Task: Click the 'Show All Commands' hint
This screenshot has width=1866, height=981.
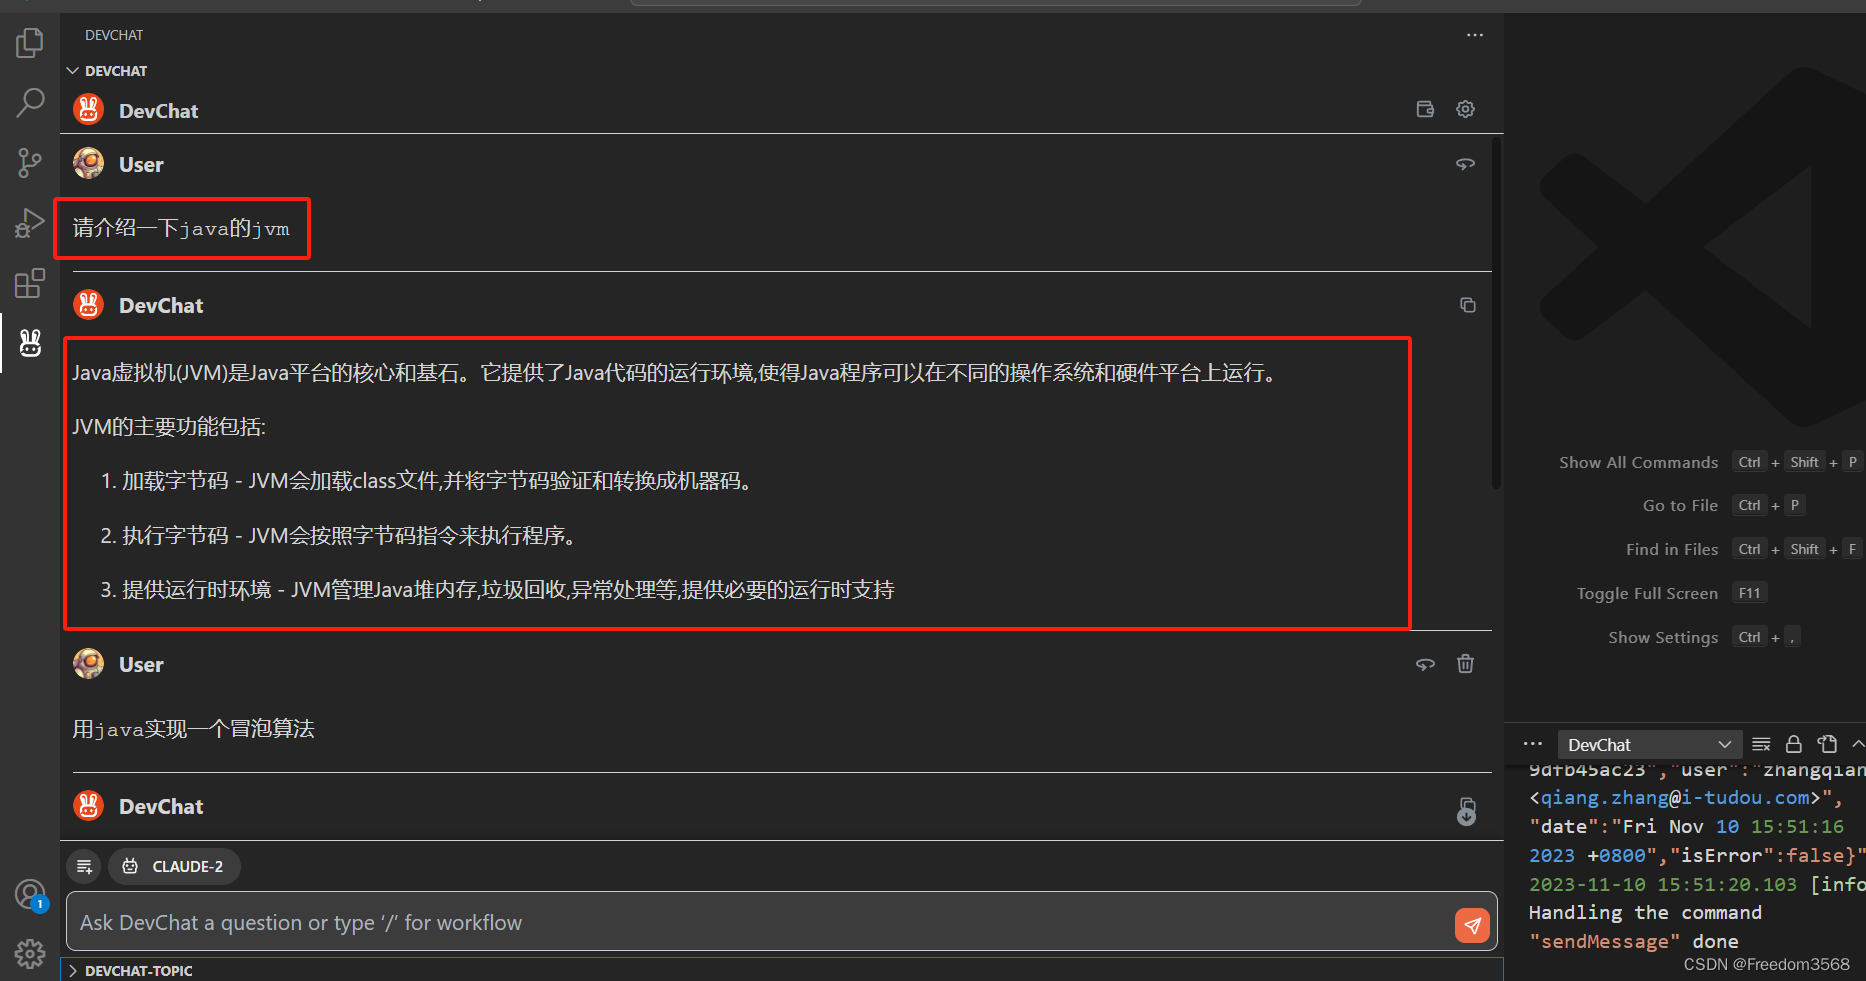Action: click(1638, 462)
